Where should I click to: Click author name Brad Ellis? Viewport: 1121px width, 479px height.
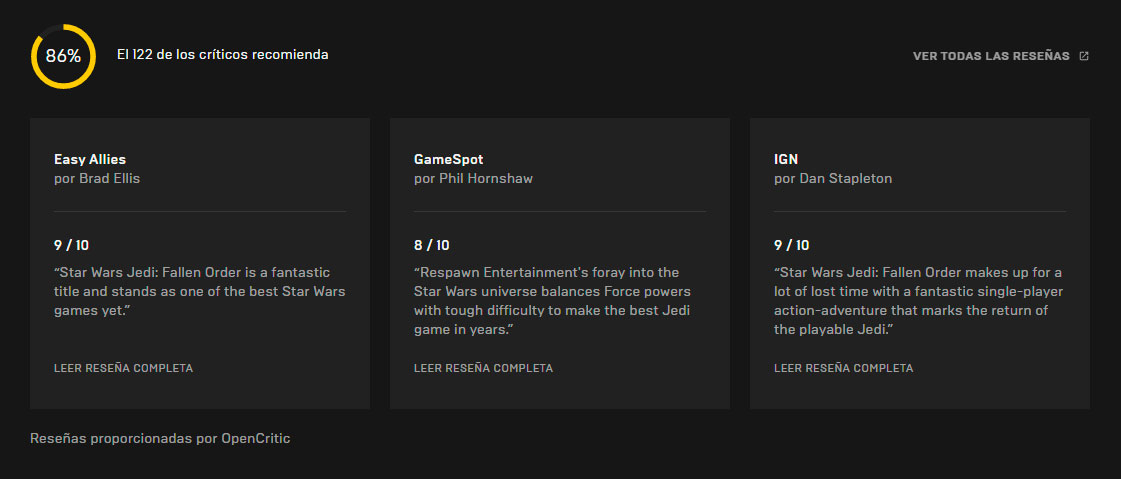click(110, 179)
